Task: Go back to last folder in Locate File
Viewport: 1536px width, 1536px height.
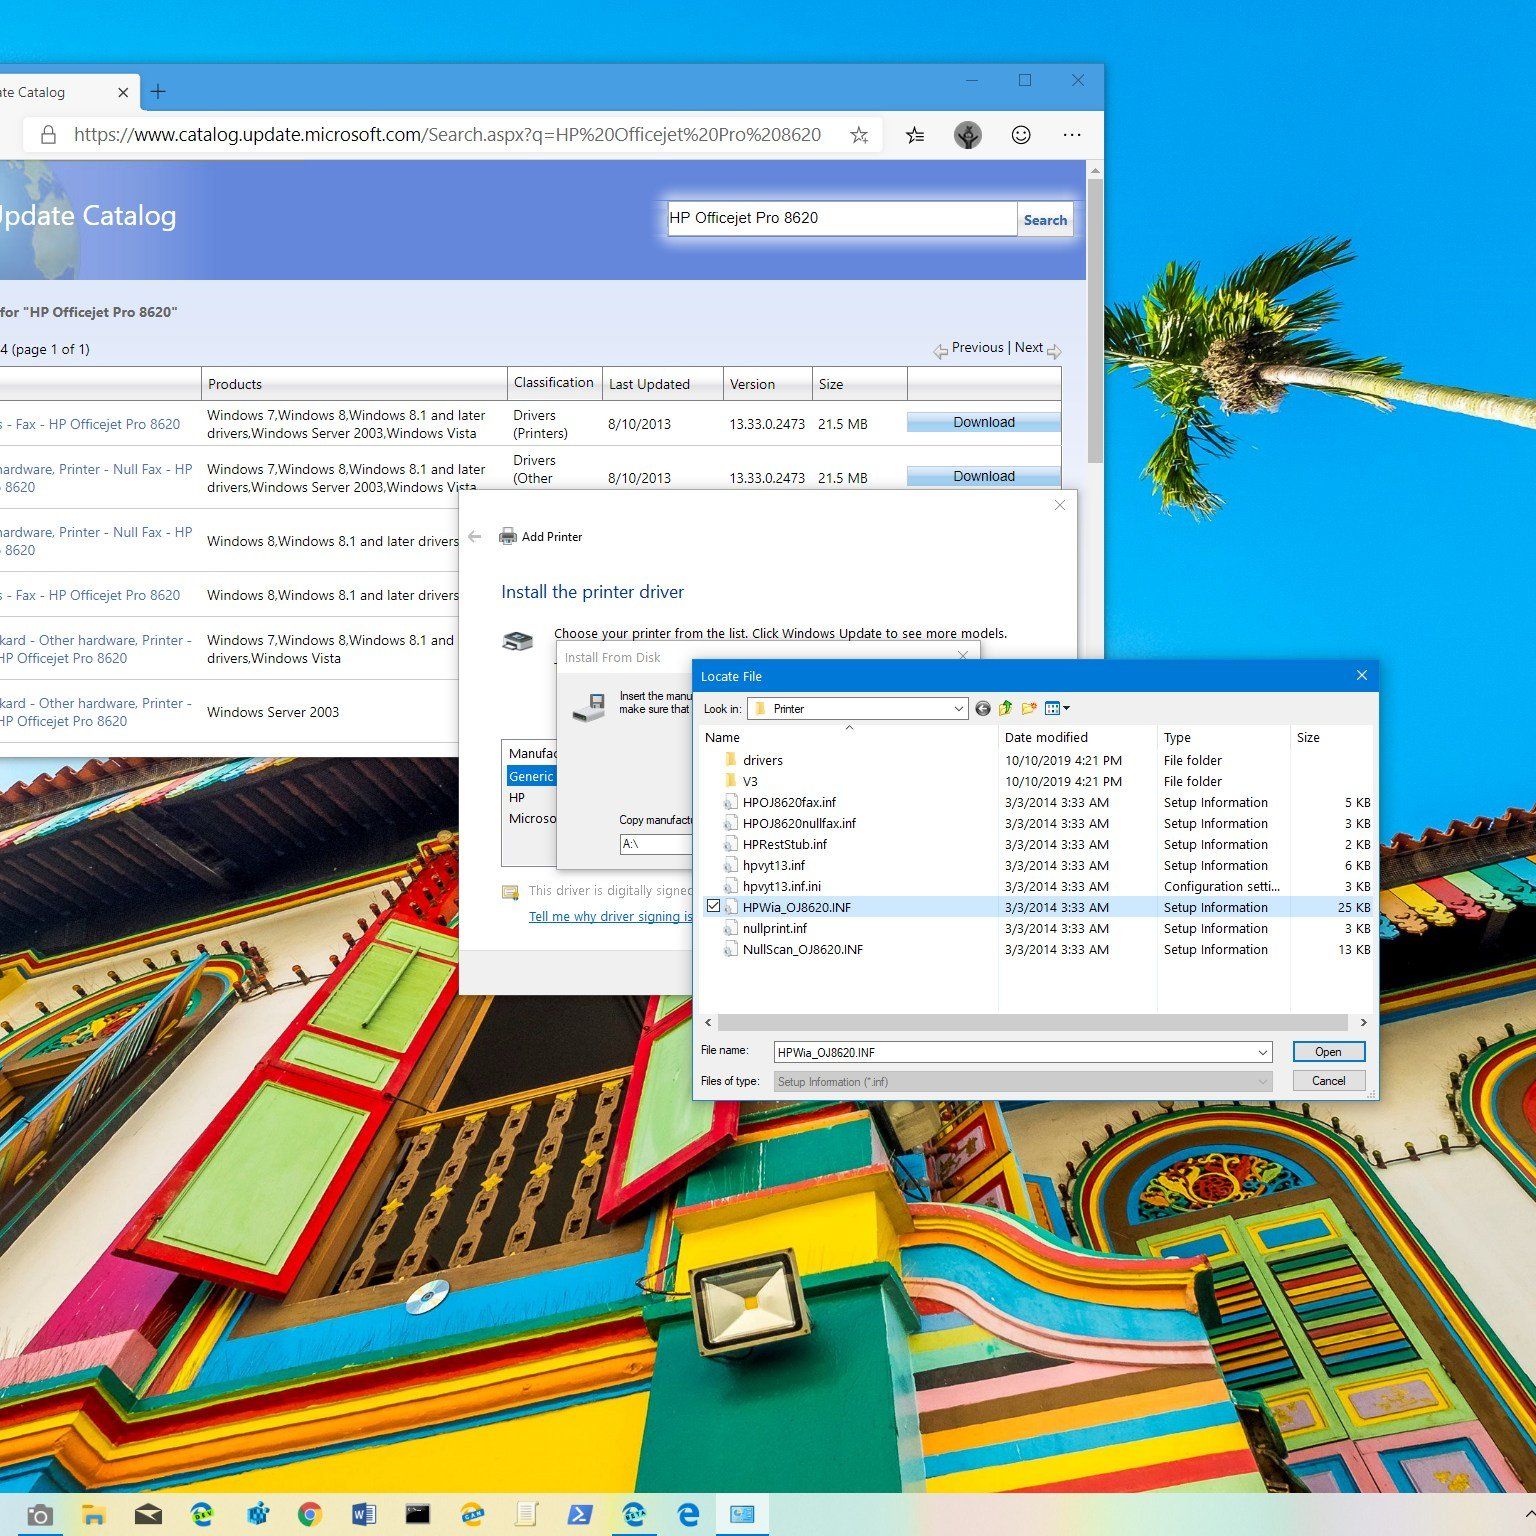Action: [x=983, y=708]
